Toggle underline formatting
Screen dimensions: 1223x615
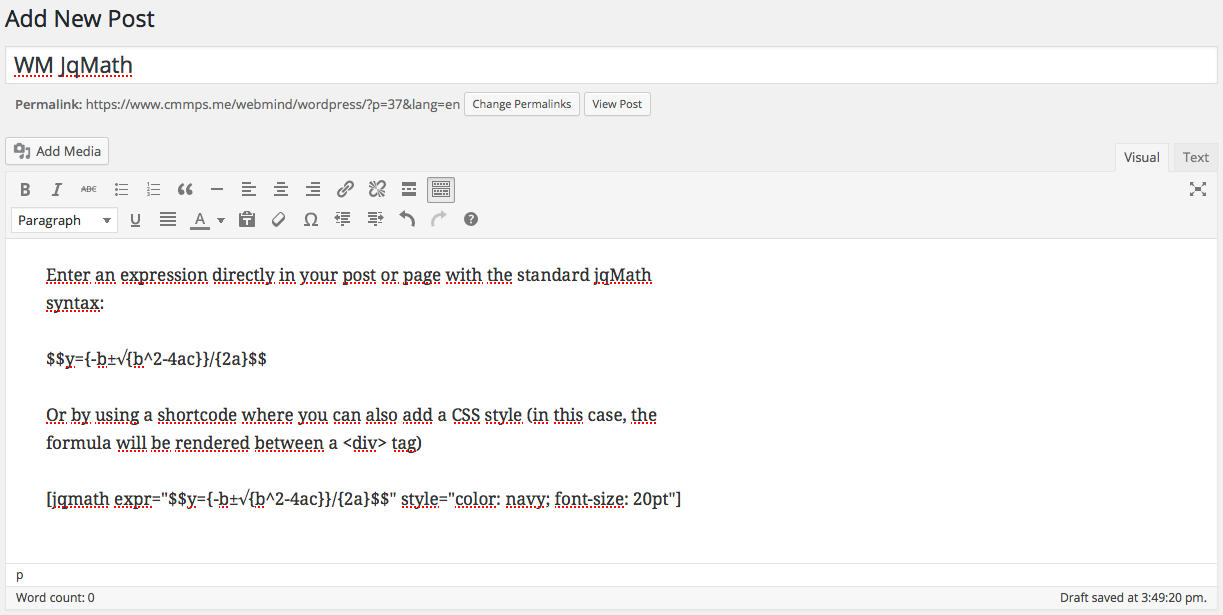136,219
